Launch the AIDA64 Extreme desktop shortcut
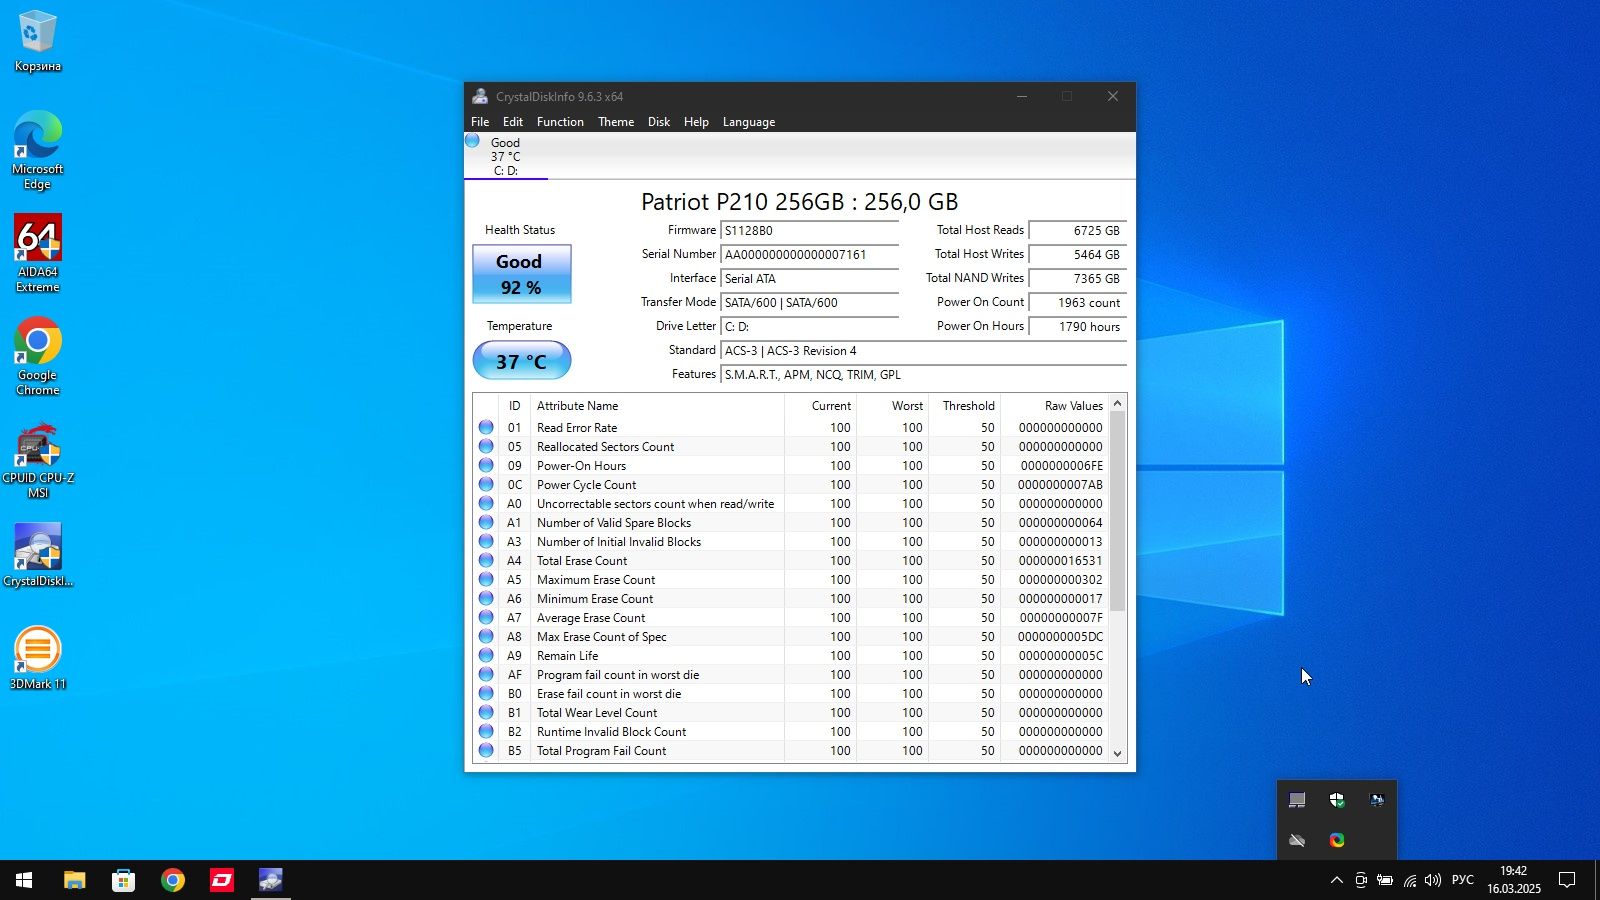Viewport: 1600px width, 900px height. point(37,253)
